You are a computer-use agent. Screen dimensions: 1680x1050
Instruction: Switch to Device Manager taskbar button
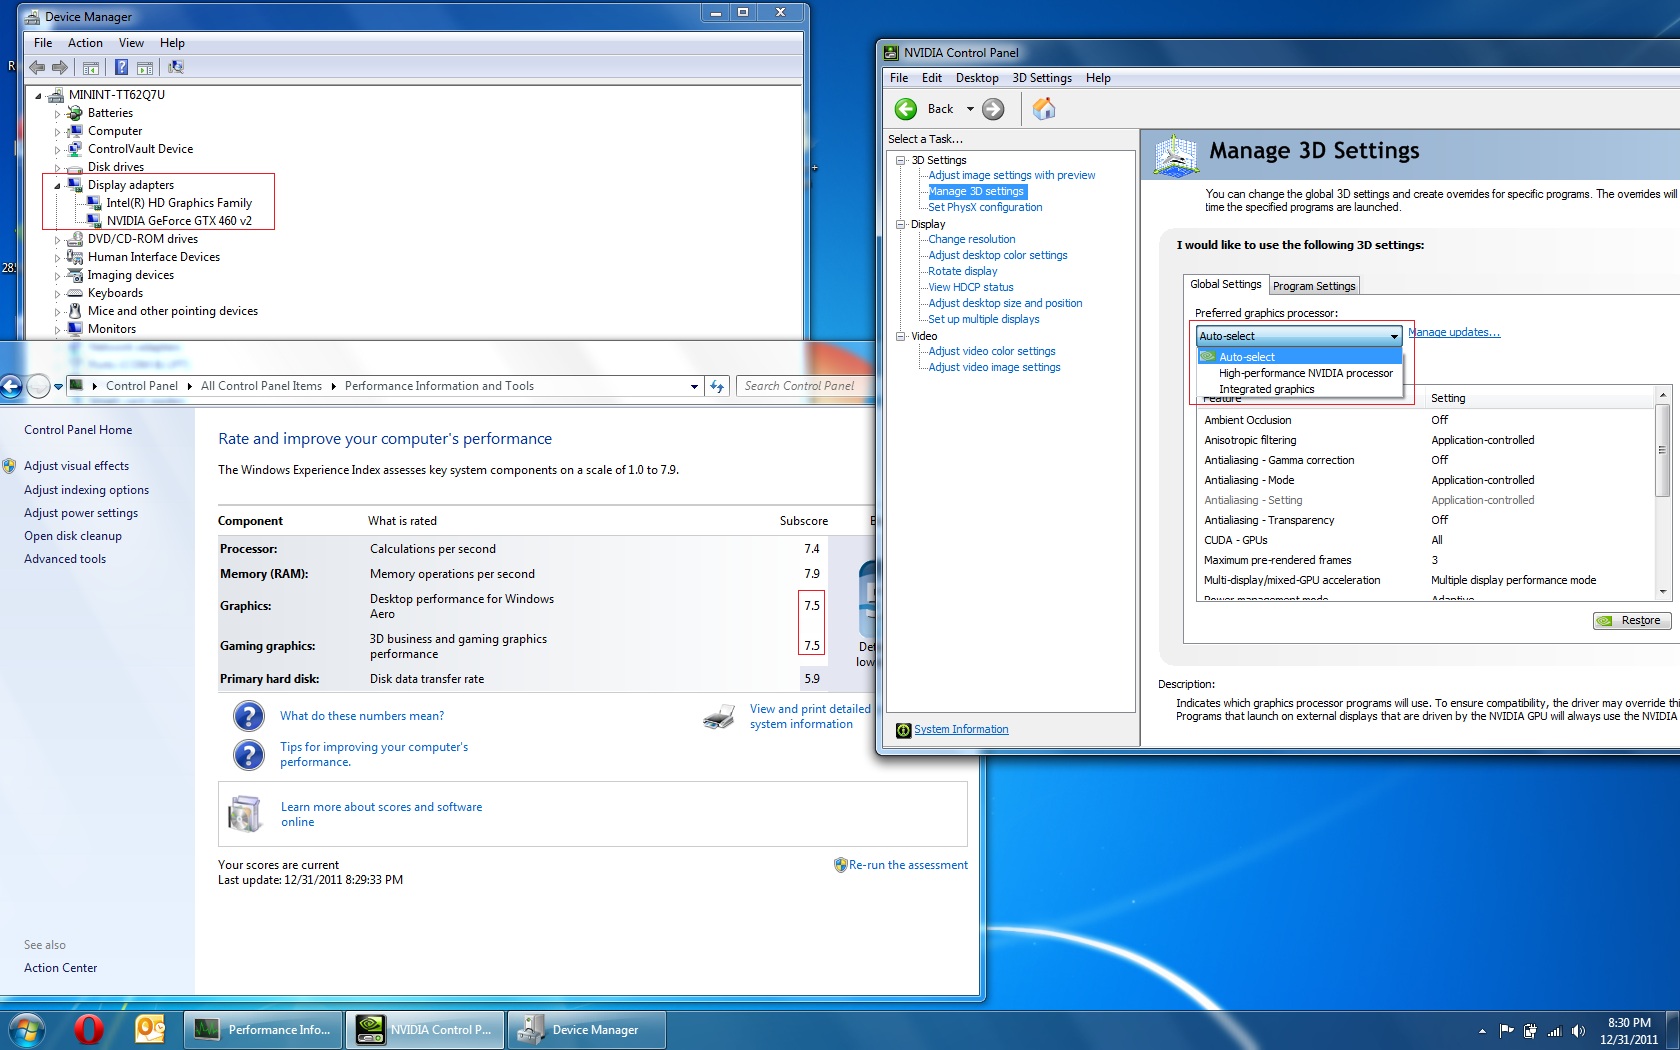(587, 1029)
